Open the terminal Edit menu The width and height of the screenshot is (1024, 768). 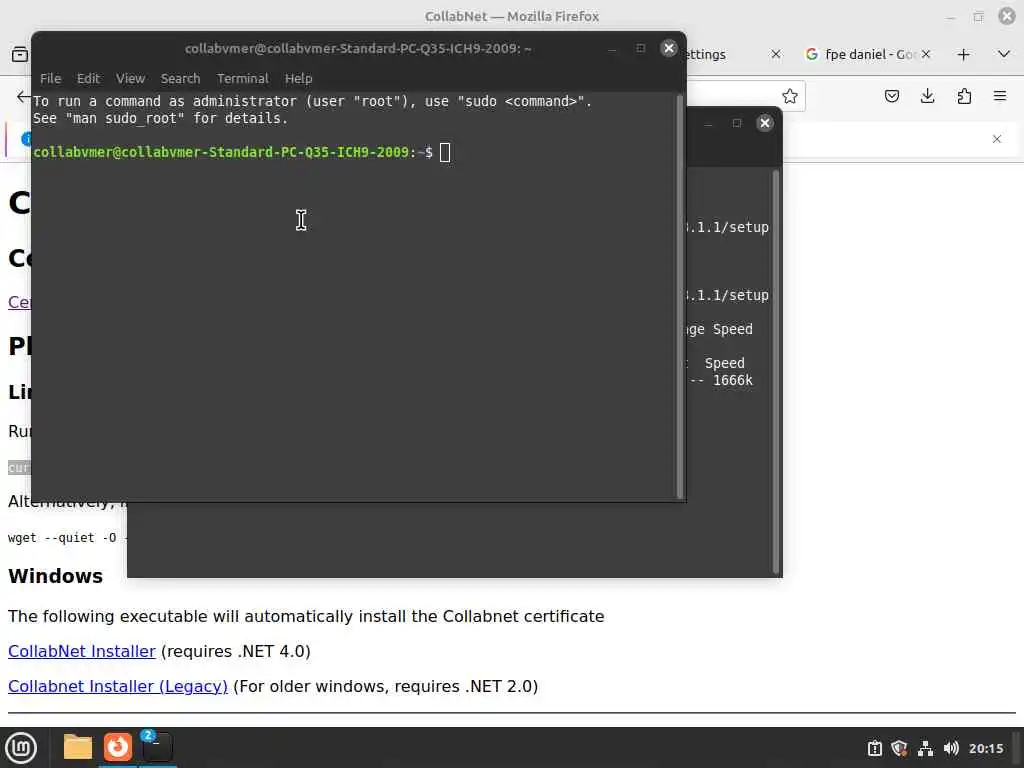click(x=88, y=78)
